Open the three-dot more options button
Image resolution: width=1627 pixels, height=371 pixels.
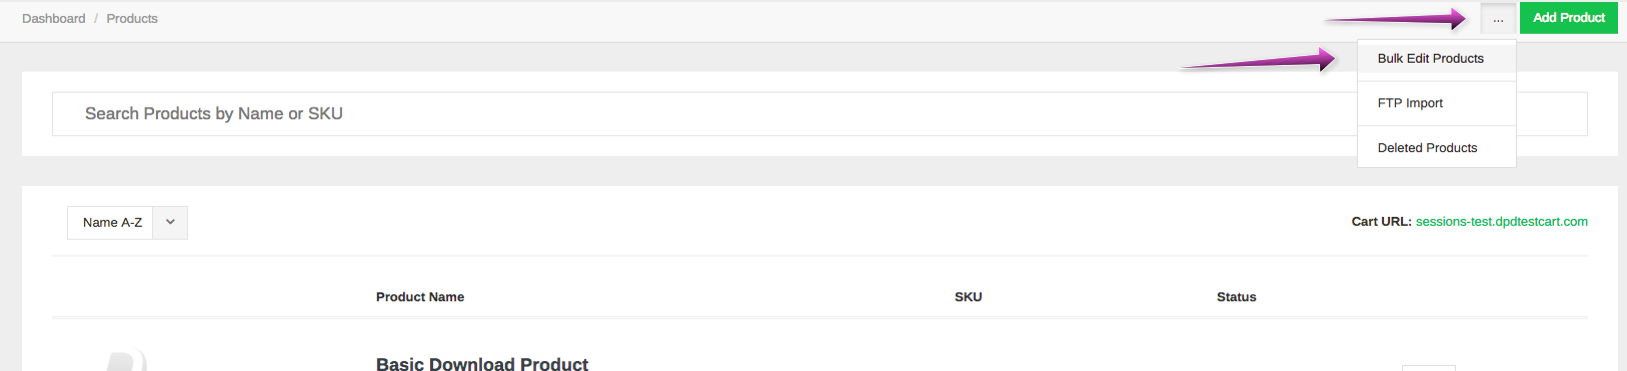click(x=1498, y=18)
